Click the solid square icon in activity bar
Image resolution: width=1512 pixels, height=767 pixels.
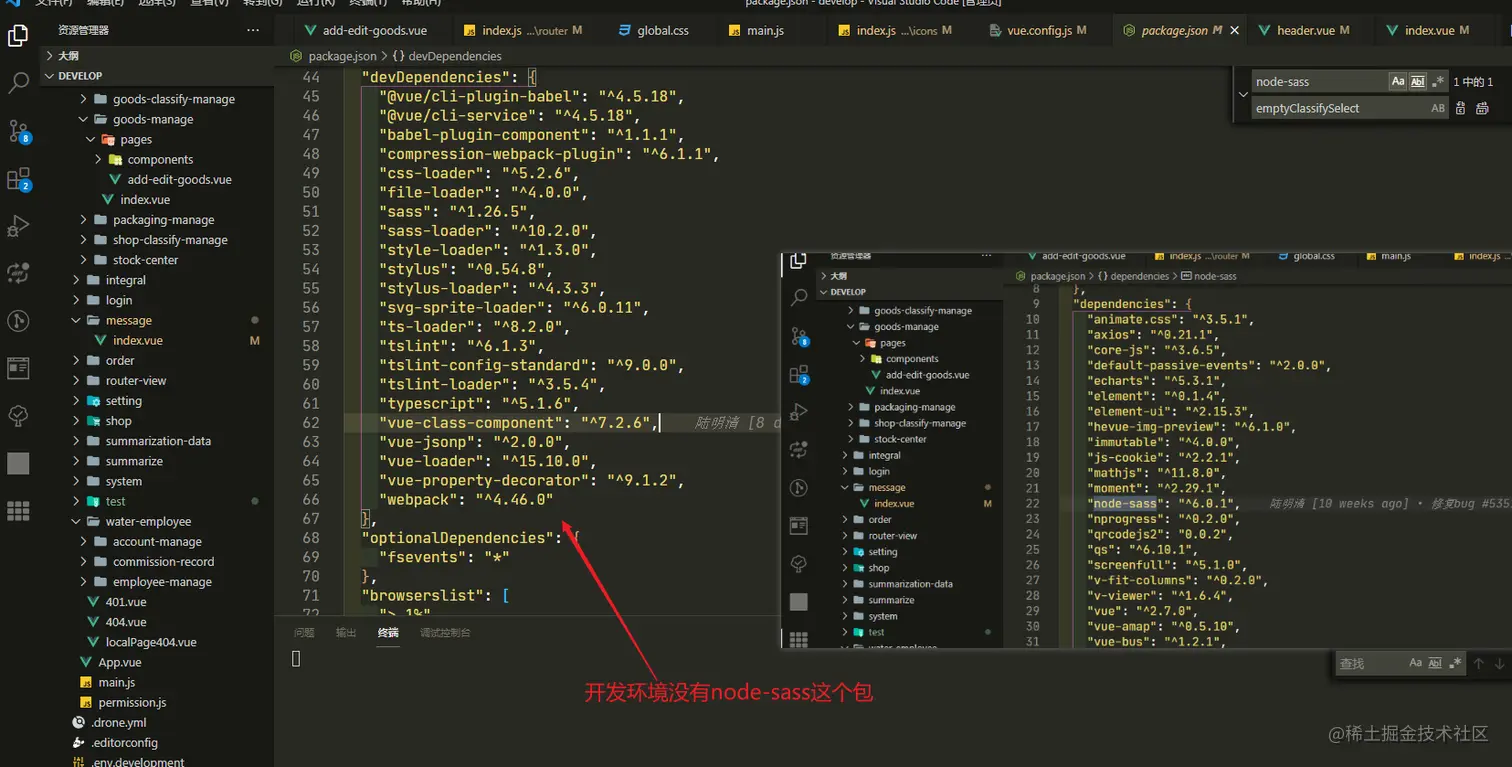(18, 463)
